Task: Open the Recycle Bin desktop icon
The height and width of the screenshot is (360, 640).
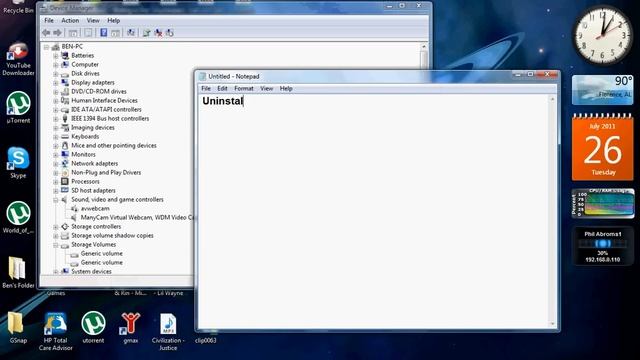Action: pyautogui.click(x=18, y=7)
